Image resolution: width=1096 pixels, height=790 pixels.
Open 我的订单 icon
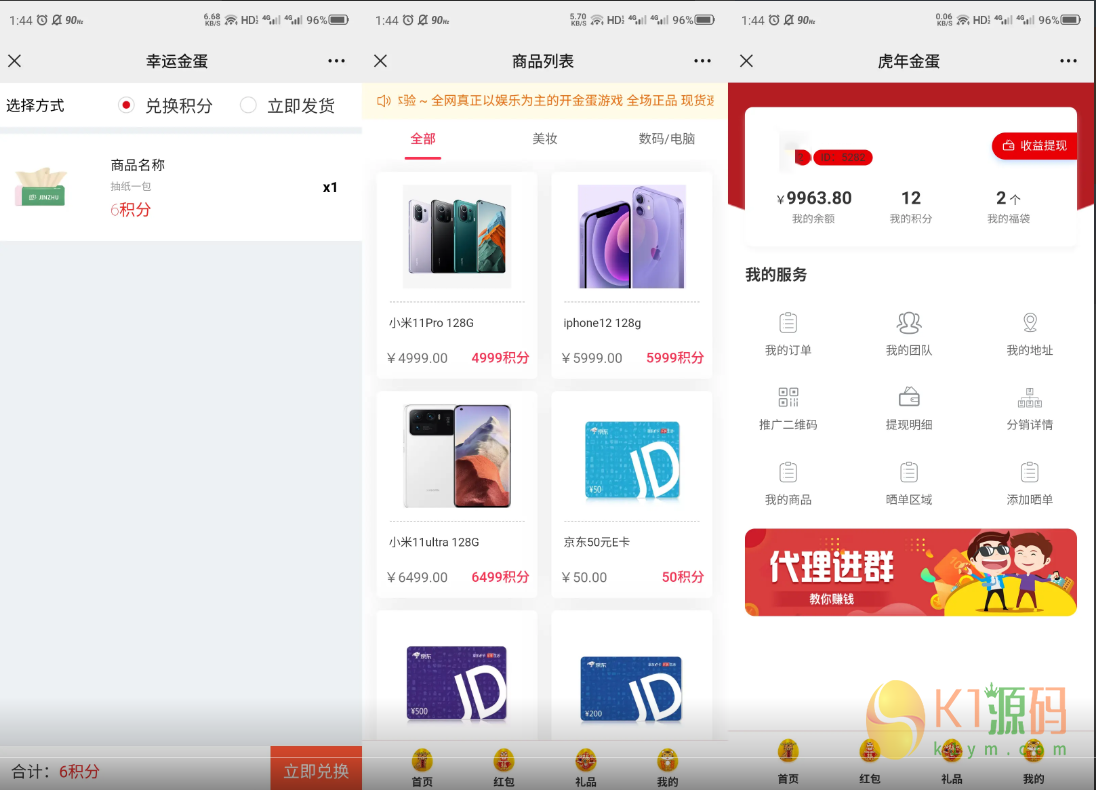[x=788, y=323]
